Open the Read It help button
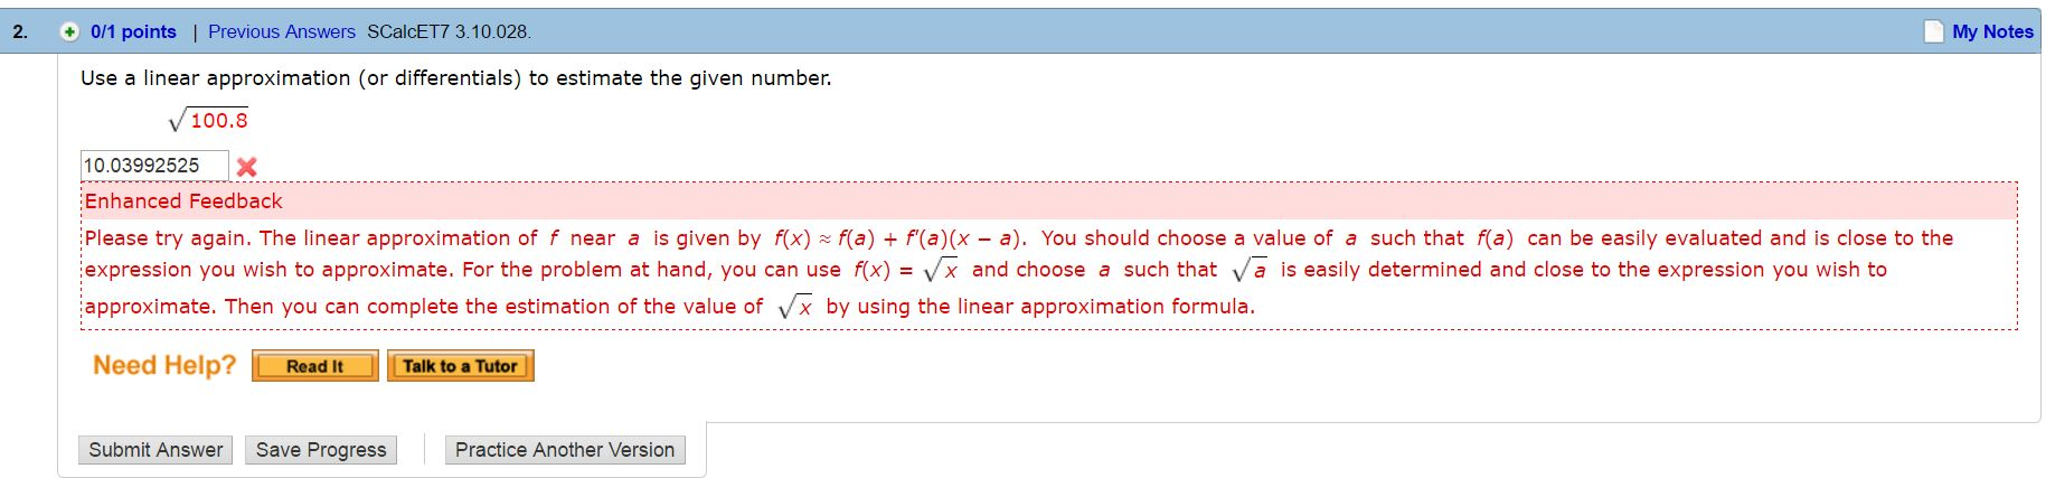This screenshot has height=478, width=2046. point(315,366)
